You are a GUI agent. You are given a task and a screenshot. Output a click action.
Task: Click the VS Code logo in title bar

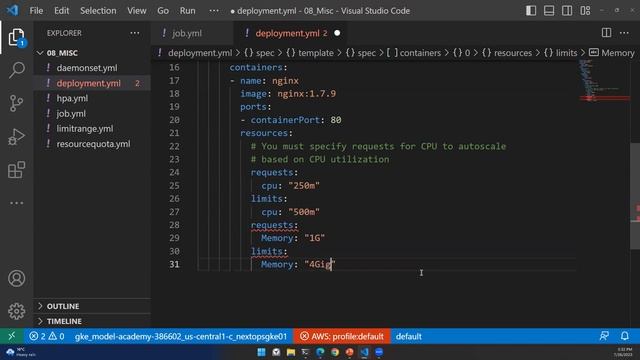[x=12, y=10]
